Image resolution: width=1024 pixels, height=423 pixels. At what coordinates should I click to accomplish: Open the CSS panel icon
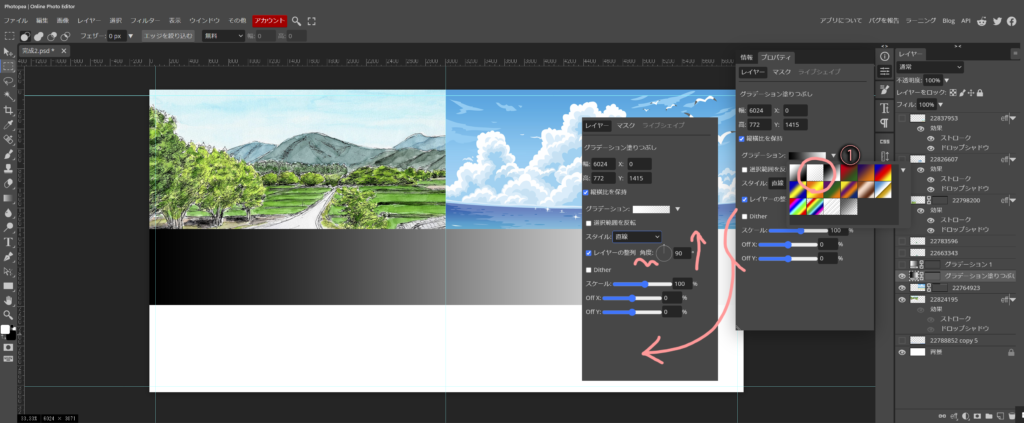coord(884,140)
